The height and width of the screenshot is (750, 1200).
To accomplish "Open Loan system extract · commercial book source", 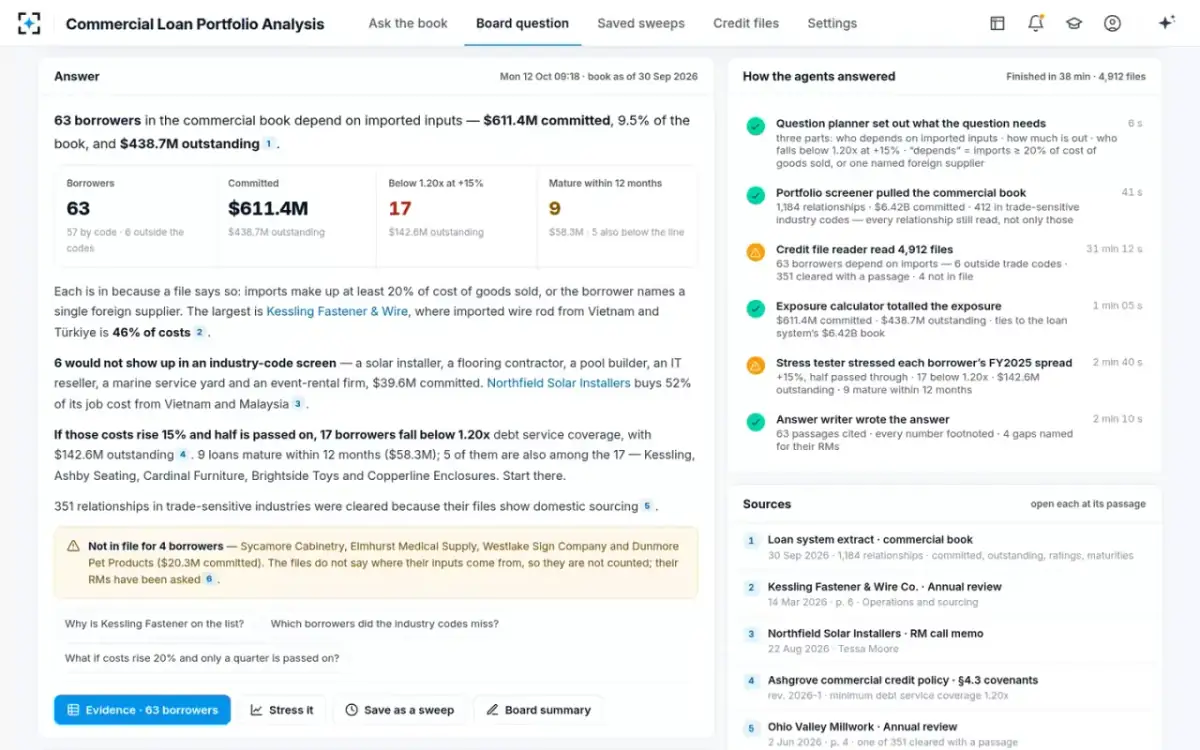I will coord(944,547).
